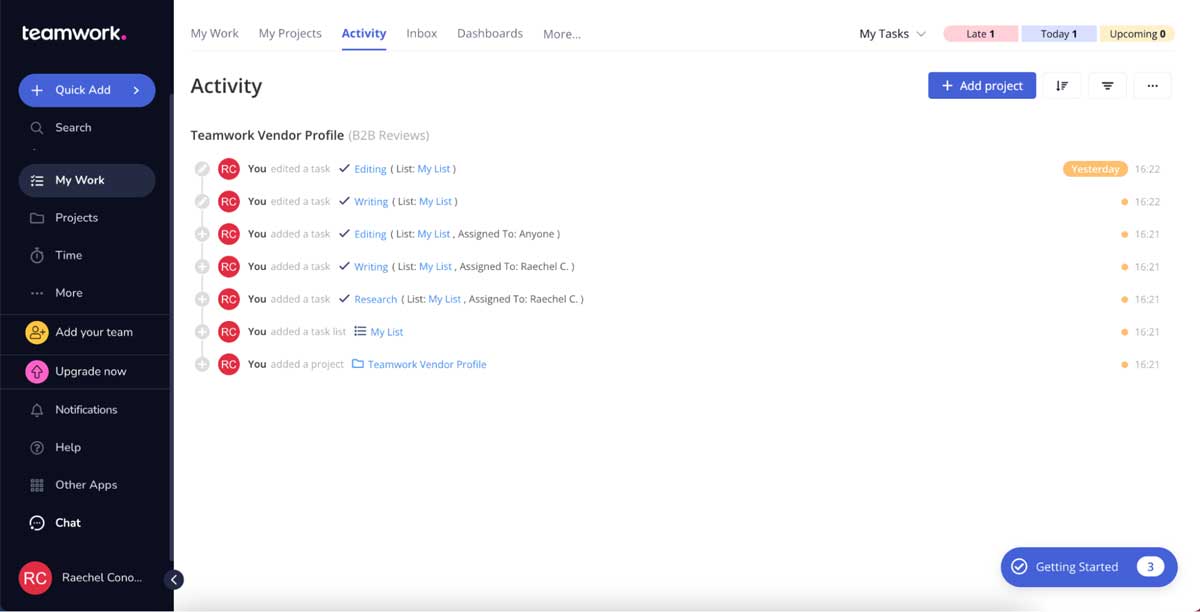Viewport: 1200px width, 612px height.
Task: Open the Dashboards tab
Action: tap(490, 33)
